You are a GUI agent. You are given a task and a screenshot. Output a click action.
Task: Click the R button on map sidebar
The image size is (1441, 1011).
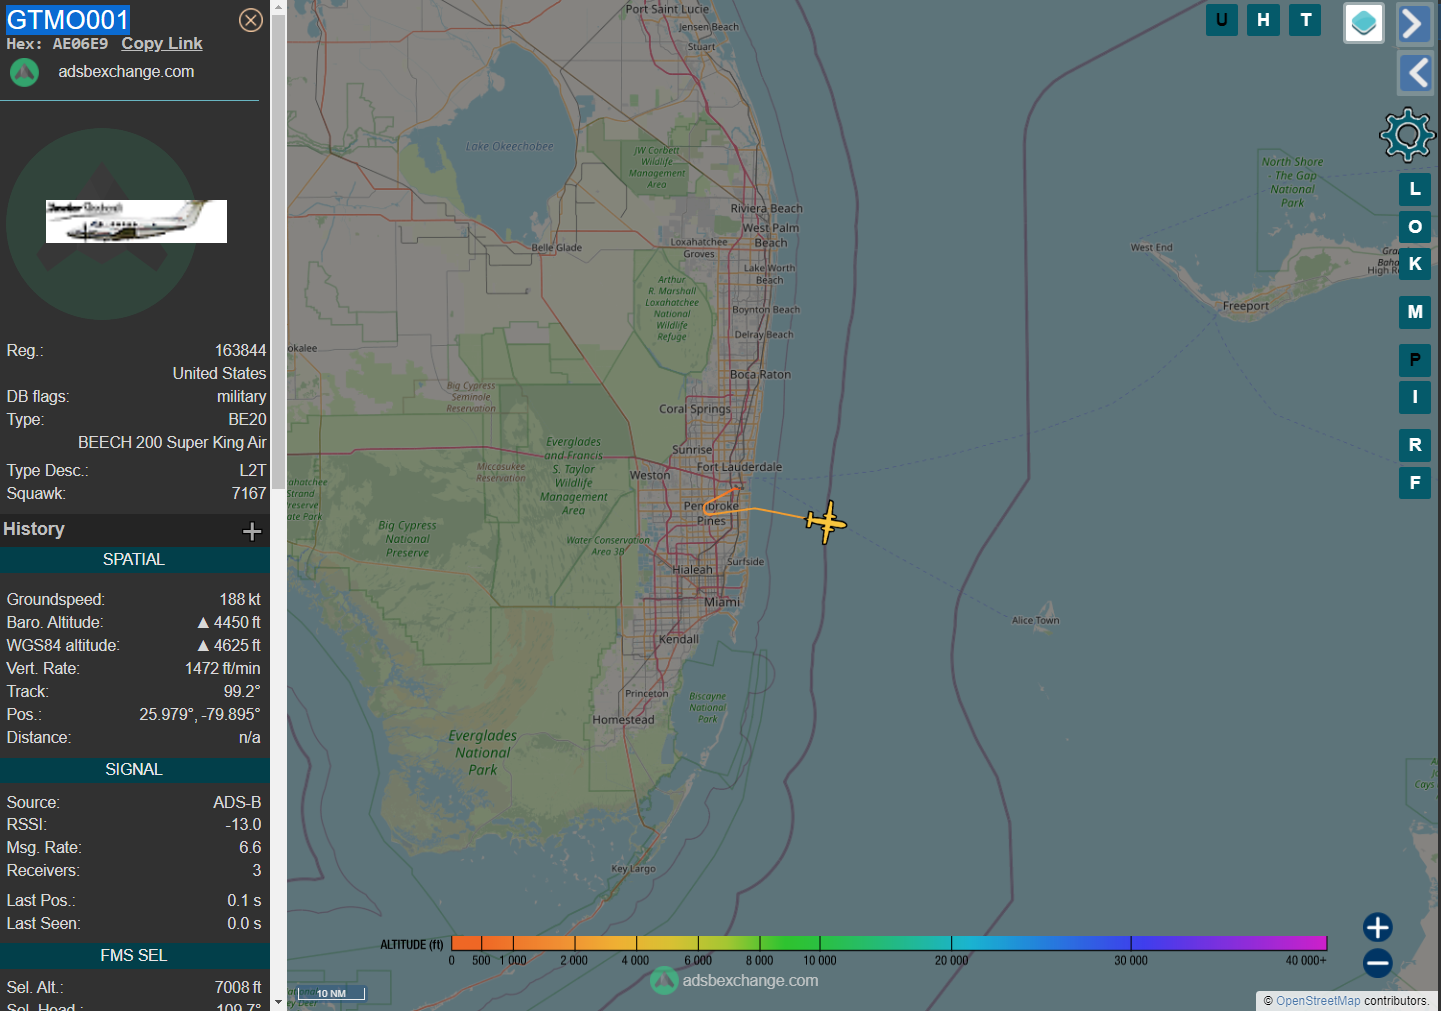click(1415, 445)
